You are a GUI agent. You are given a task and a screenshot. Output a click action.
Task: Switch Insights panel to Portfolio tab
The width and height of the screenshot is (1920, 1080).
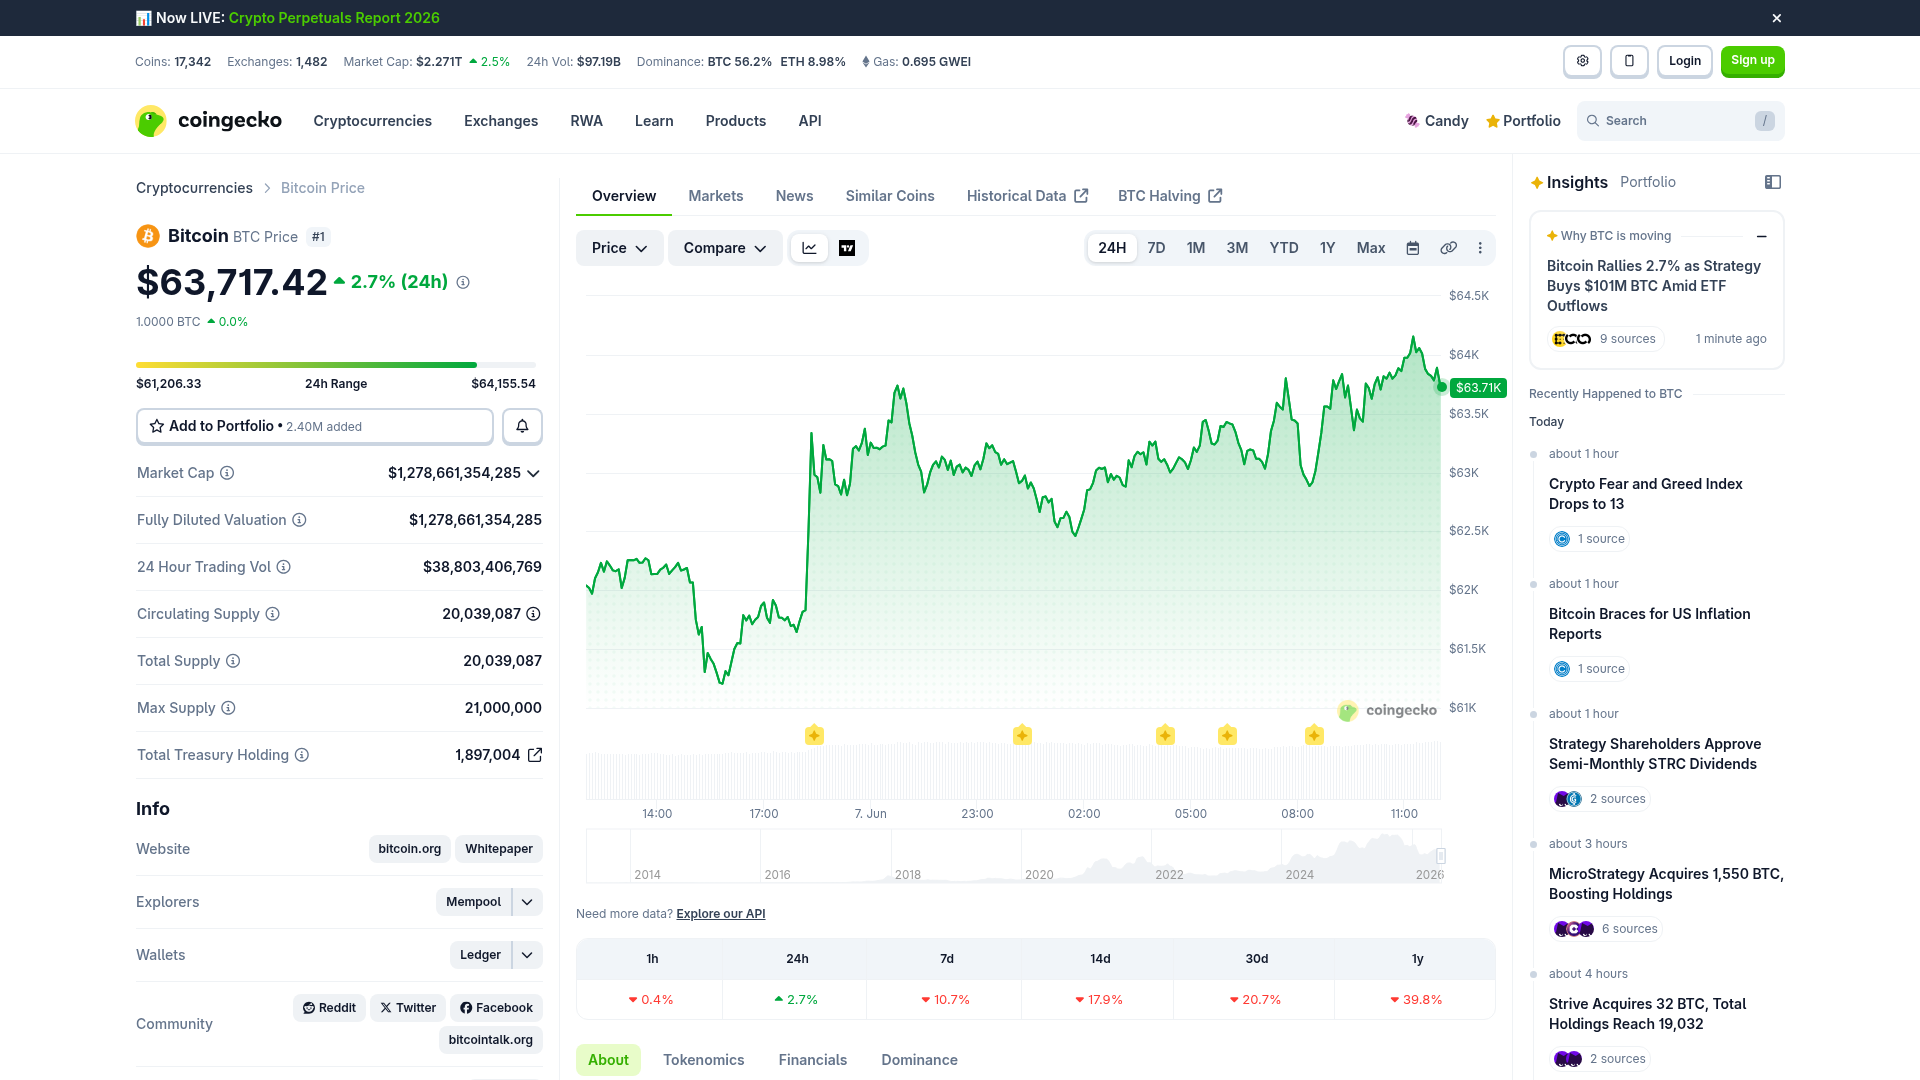pos(1648,182)
